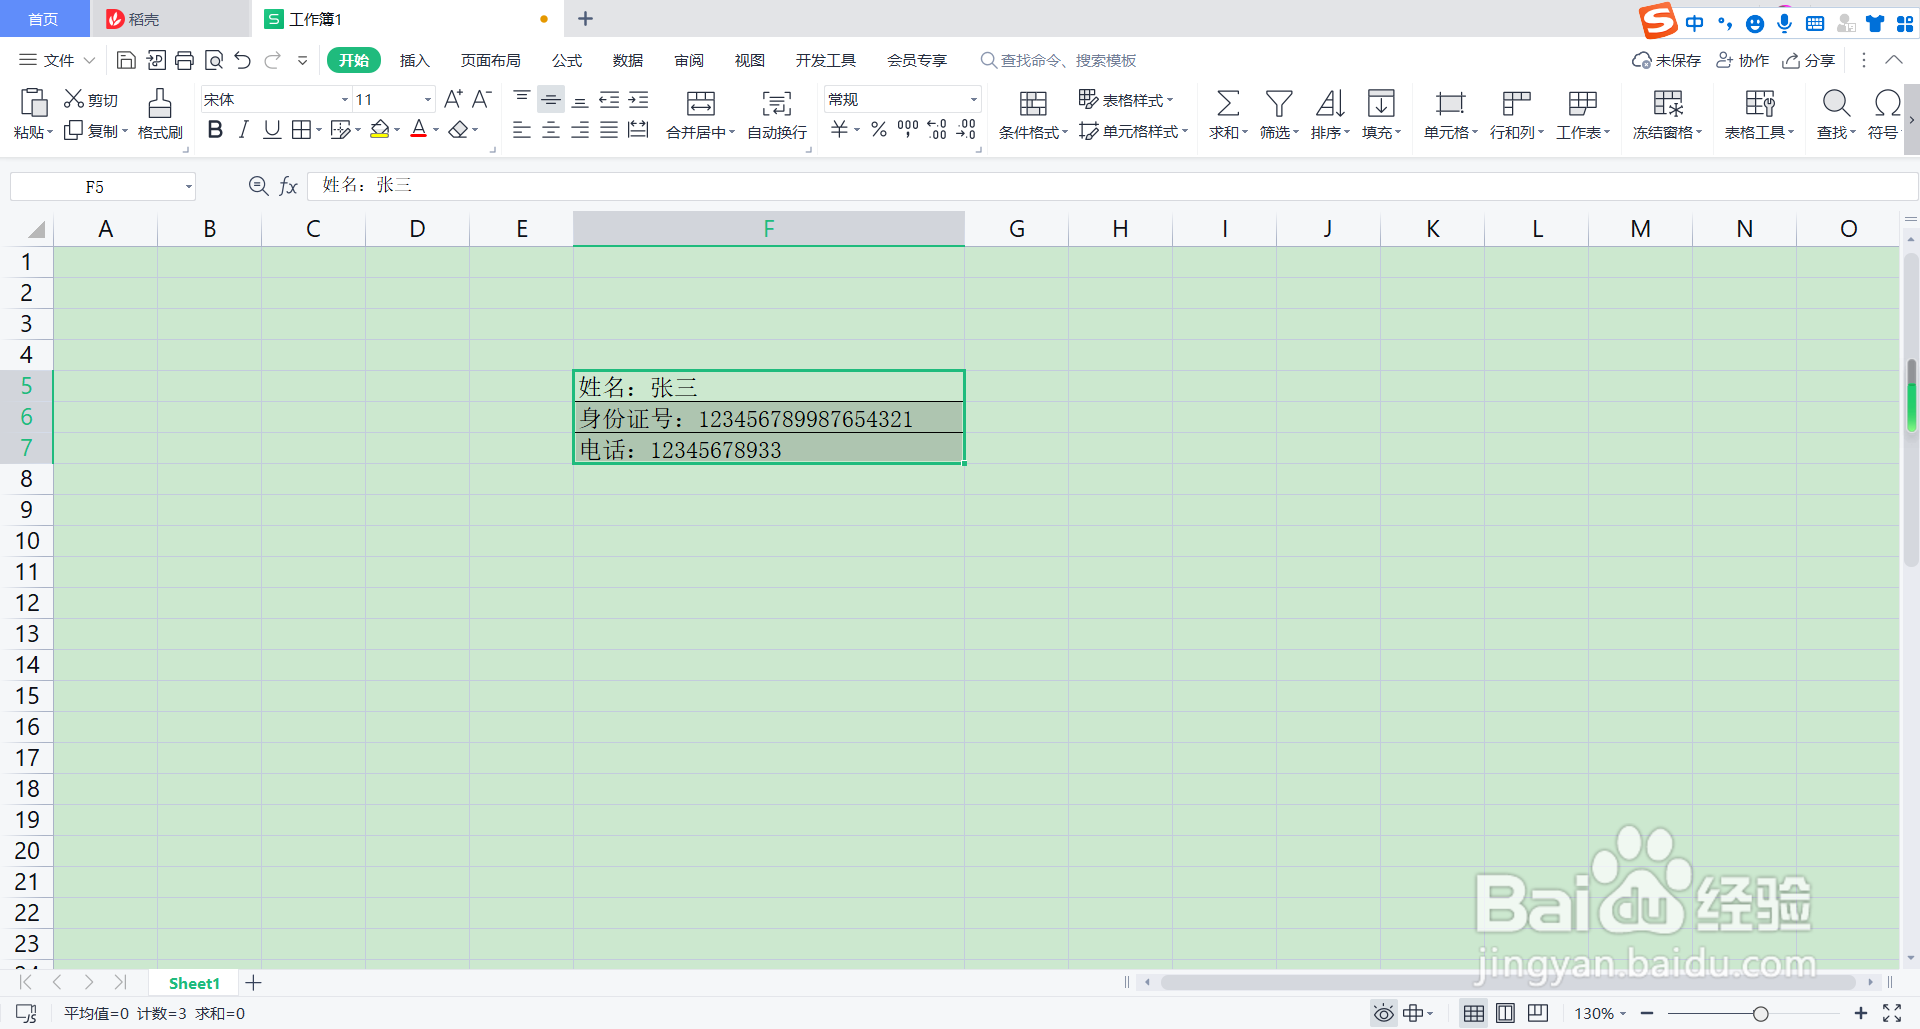The image size is (1920, 1029).
Task: Apply thousands separator format
Action: tap(908, 129)
